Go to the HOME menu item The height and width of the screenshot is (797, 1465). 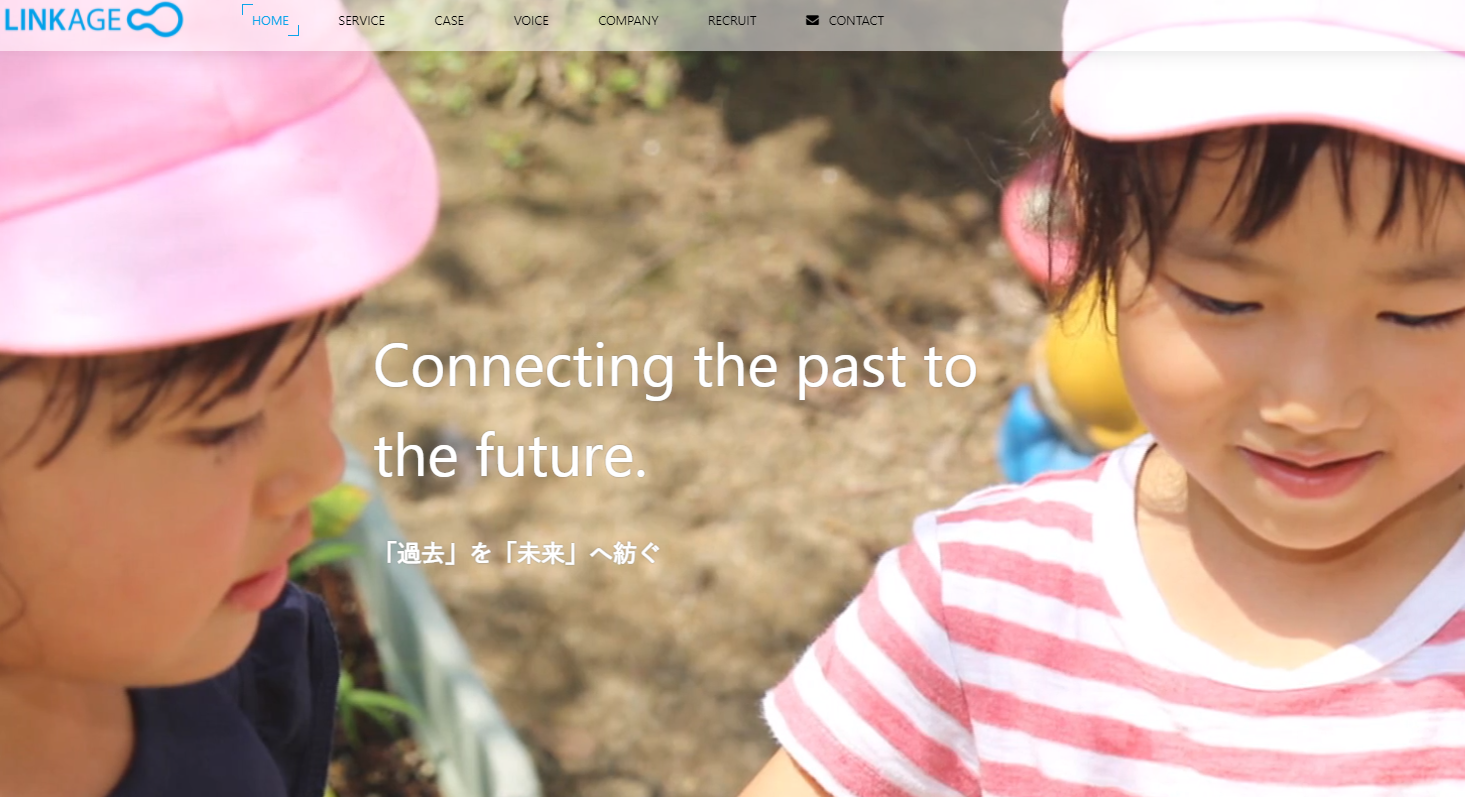tap(270, 20)
